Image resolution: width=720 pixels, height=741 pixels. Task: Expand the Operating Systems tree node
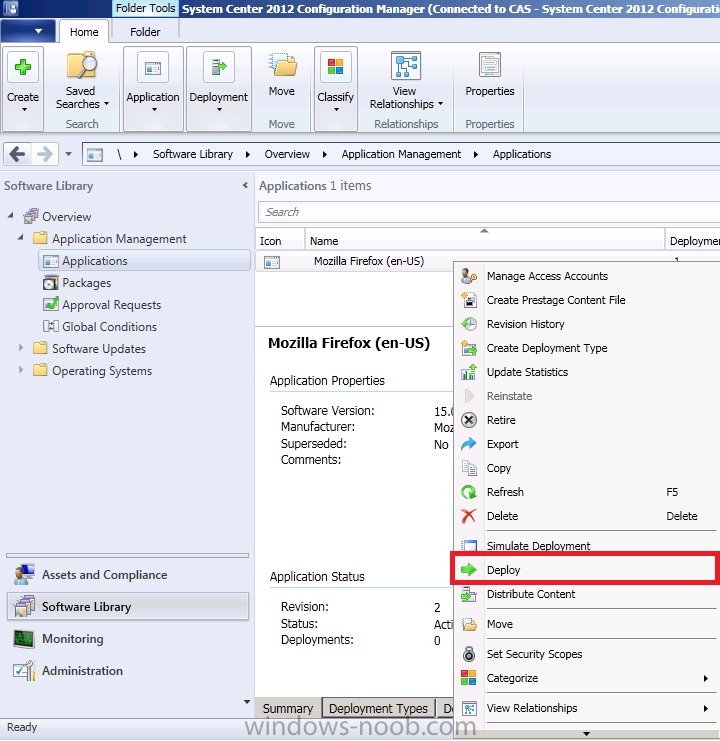tap(20, 370)
